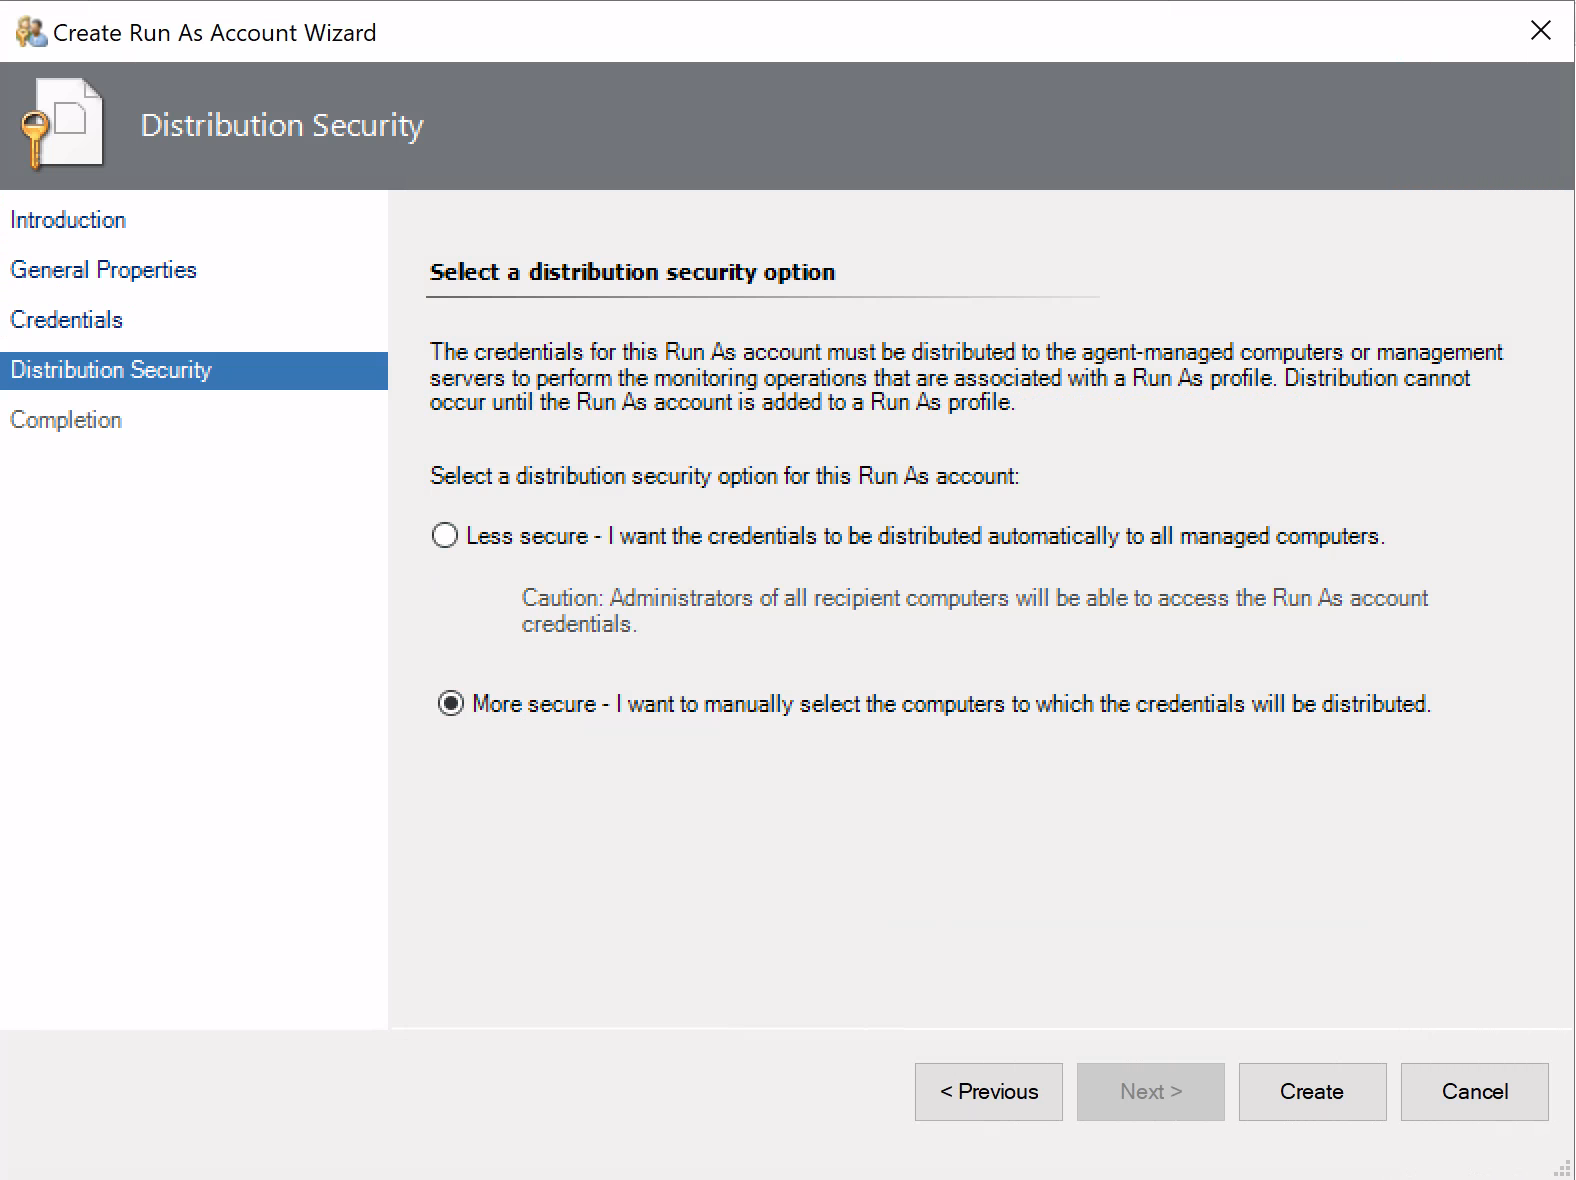Screen dimensions: 1576x1180
Task: Cancel the wizard
Action: click(1474, 1092)
